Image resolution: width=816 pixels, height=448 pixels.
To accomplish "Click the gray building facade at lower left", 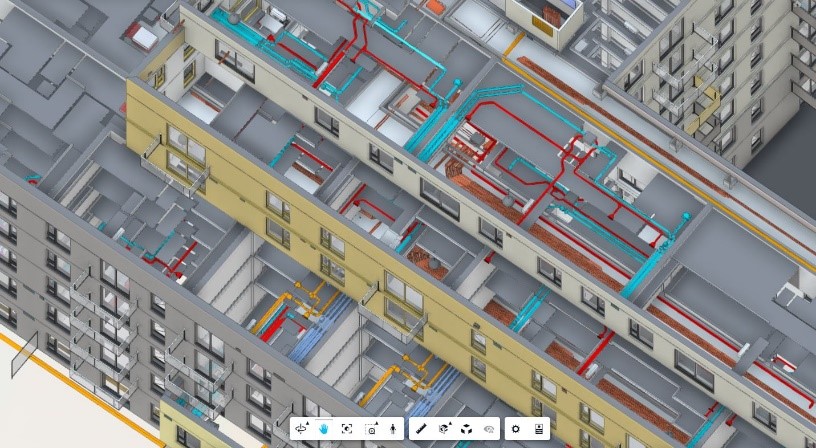I will (60, 290).
